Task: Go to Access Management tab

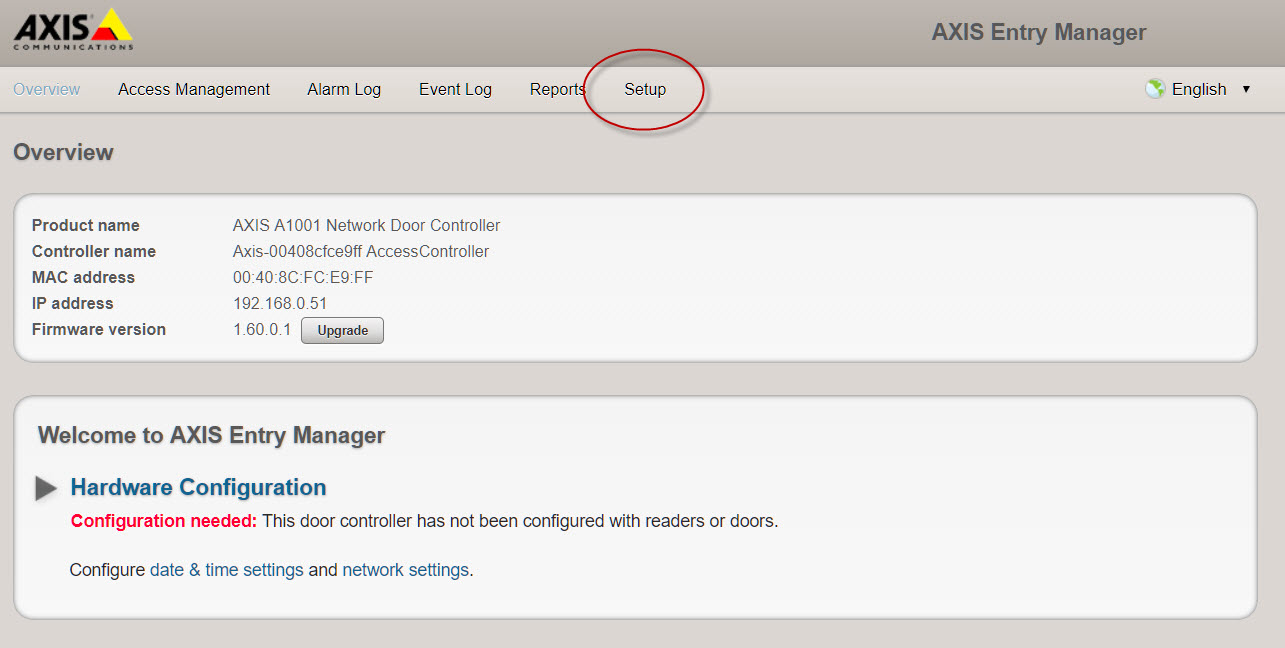Action: (x=194, y=89)
